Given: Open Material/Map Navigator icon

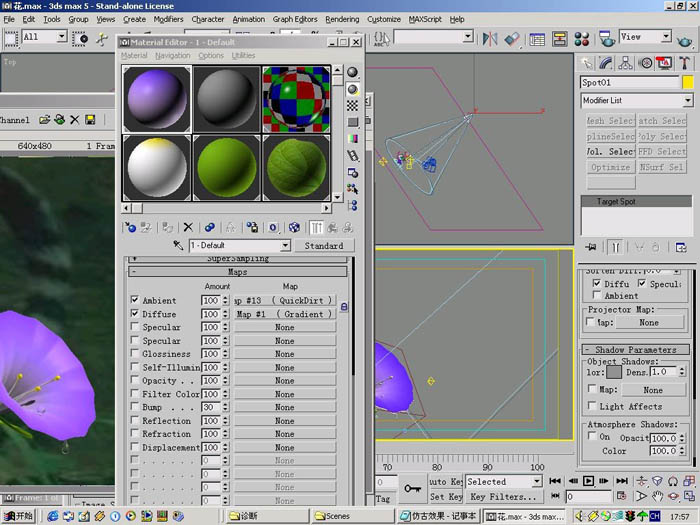Looking at the screenshot, I should 353,206.
